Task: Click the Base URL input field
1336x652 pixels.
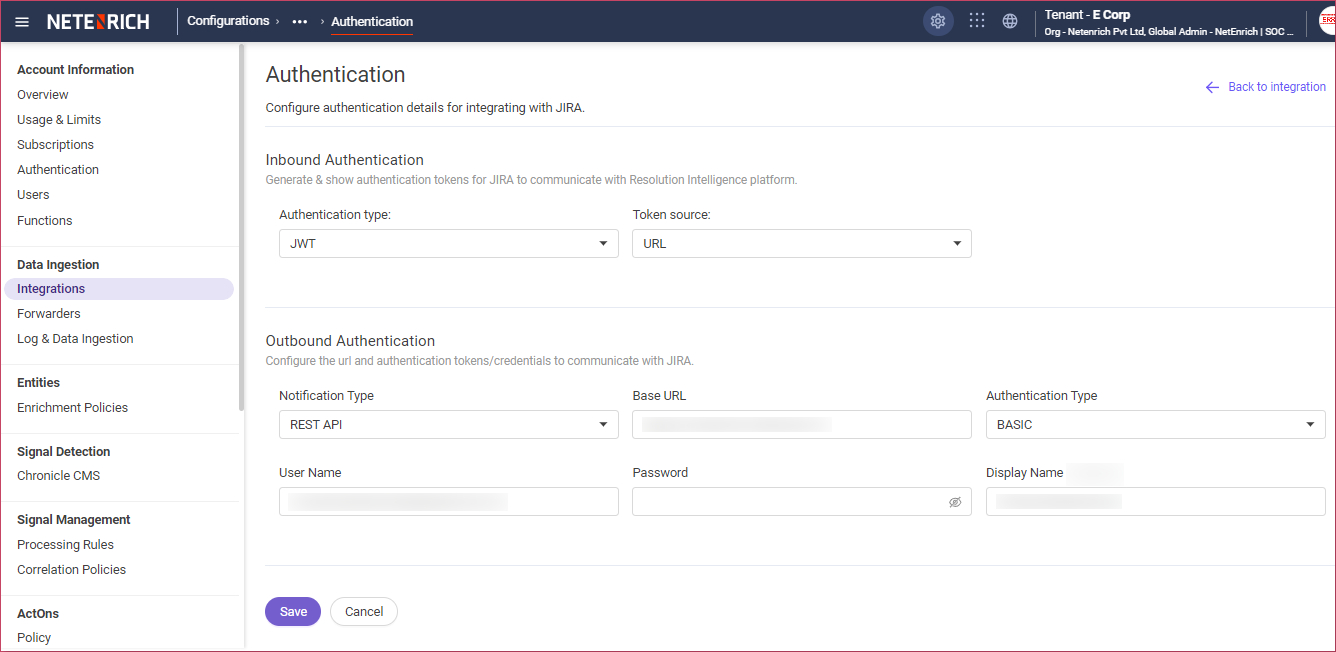Action: pyautogui.click(x=801, y=424)
